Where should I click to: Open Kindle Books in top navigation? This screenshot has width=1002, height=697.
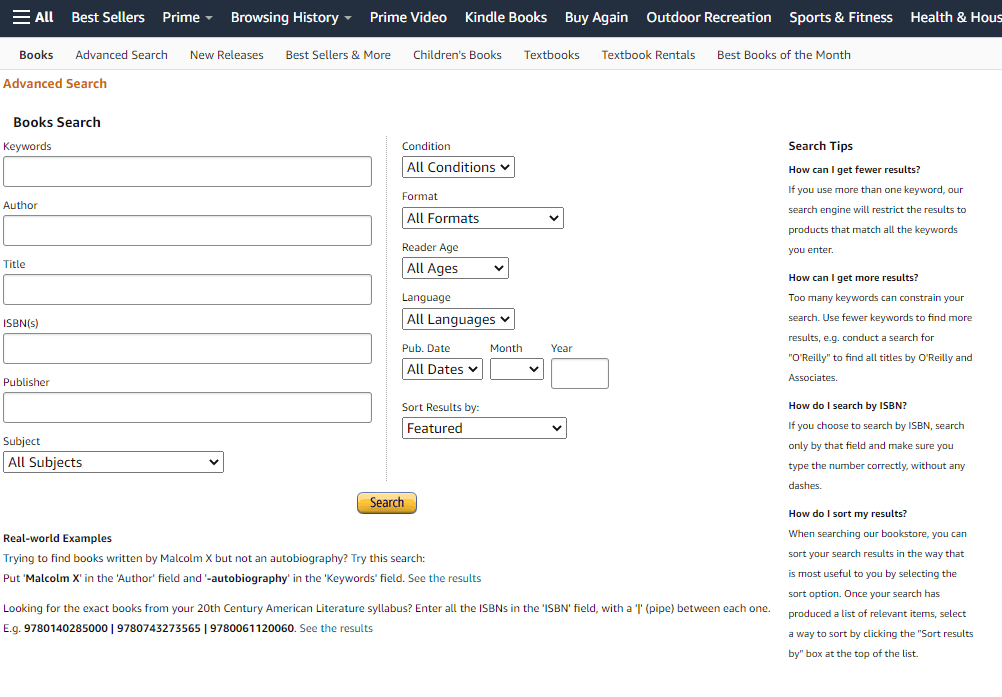click(505, 17)
